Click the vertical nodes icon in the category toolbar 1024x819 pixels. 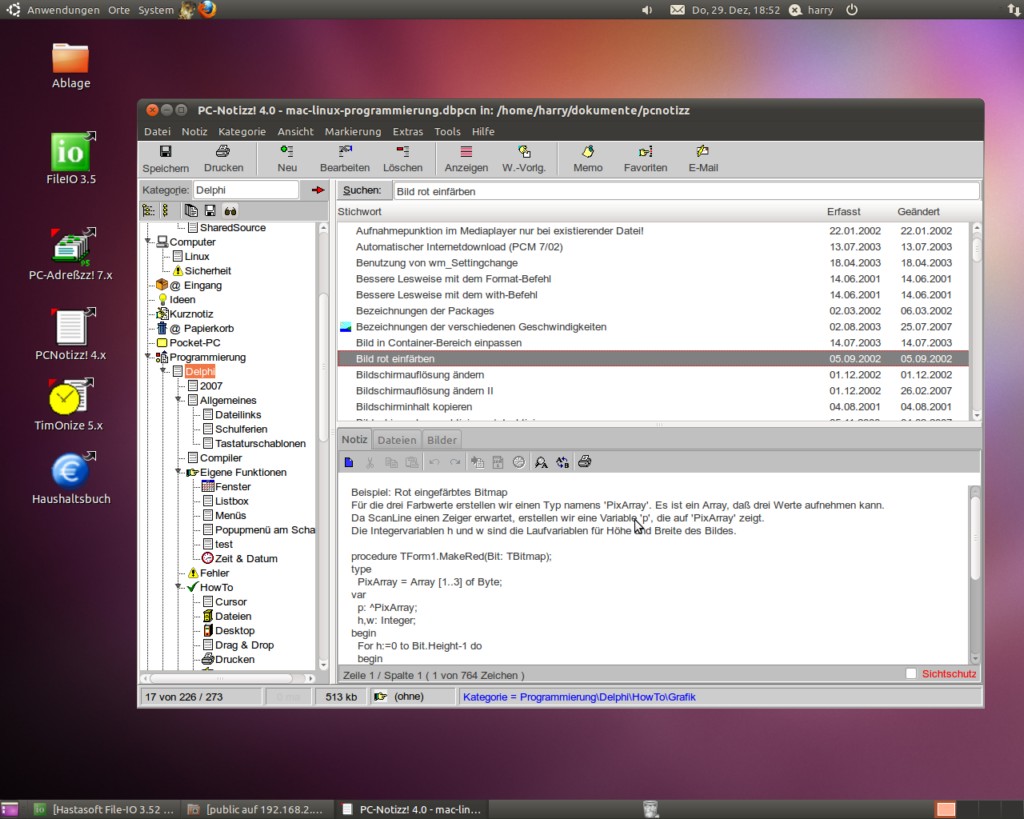(166, 211)
